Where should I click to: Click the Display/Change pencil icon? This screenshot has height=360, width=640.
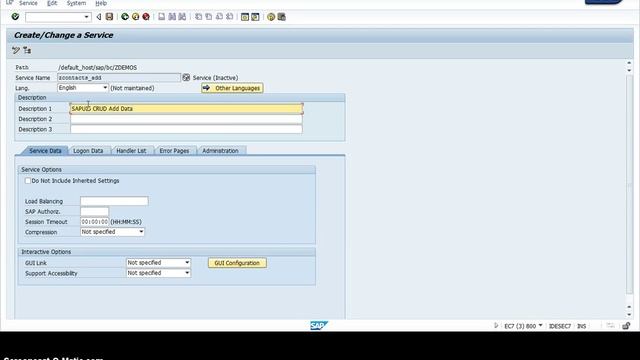click(16, 51)
